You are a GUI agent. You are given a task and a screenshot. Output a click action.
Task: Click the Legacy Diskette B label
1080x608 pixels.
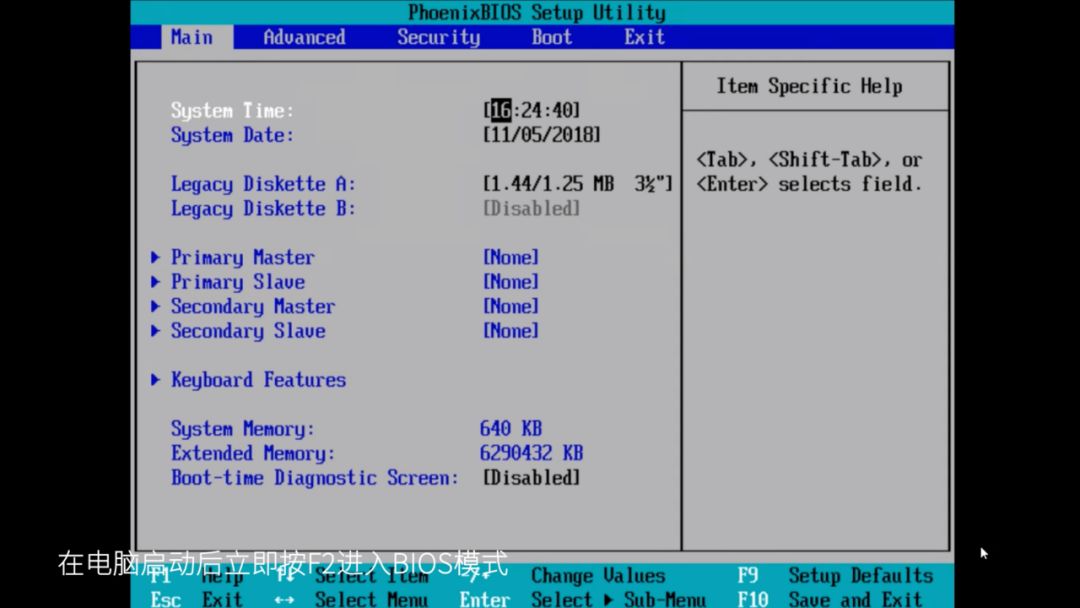click(x=263, y=209)
